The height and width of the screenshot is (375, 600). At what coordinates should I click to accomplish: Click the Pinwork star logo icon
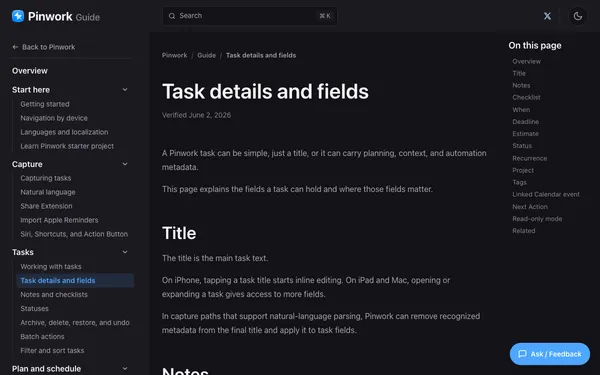tap(18, 16)
